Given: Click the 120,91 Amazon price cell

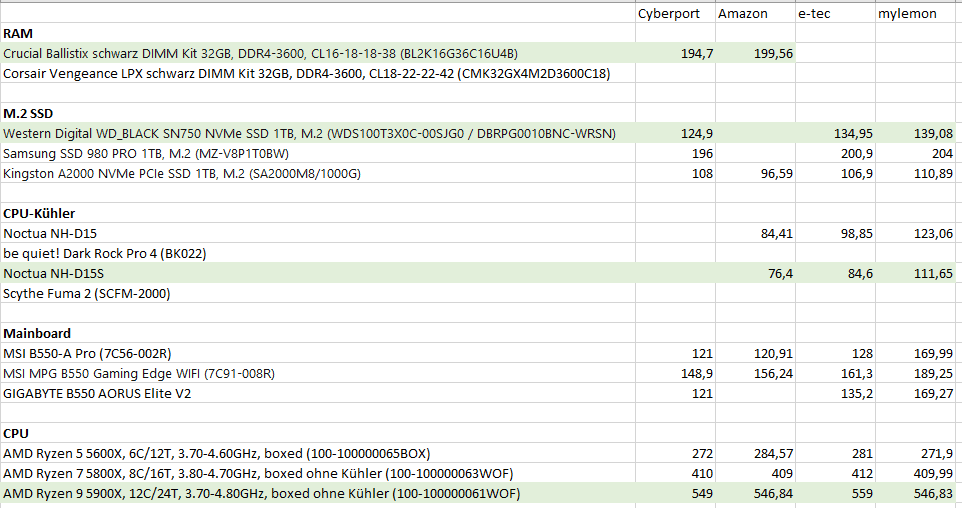Looking at the screenshot, I should (755, 353).
